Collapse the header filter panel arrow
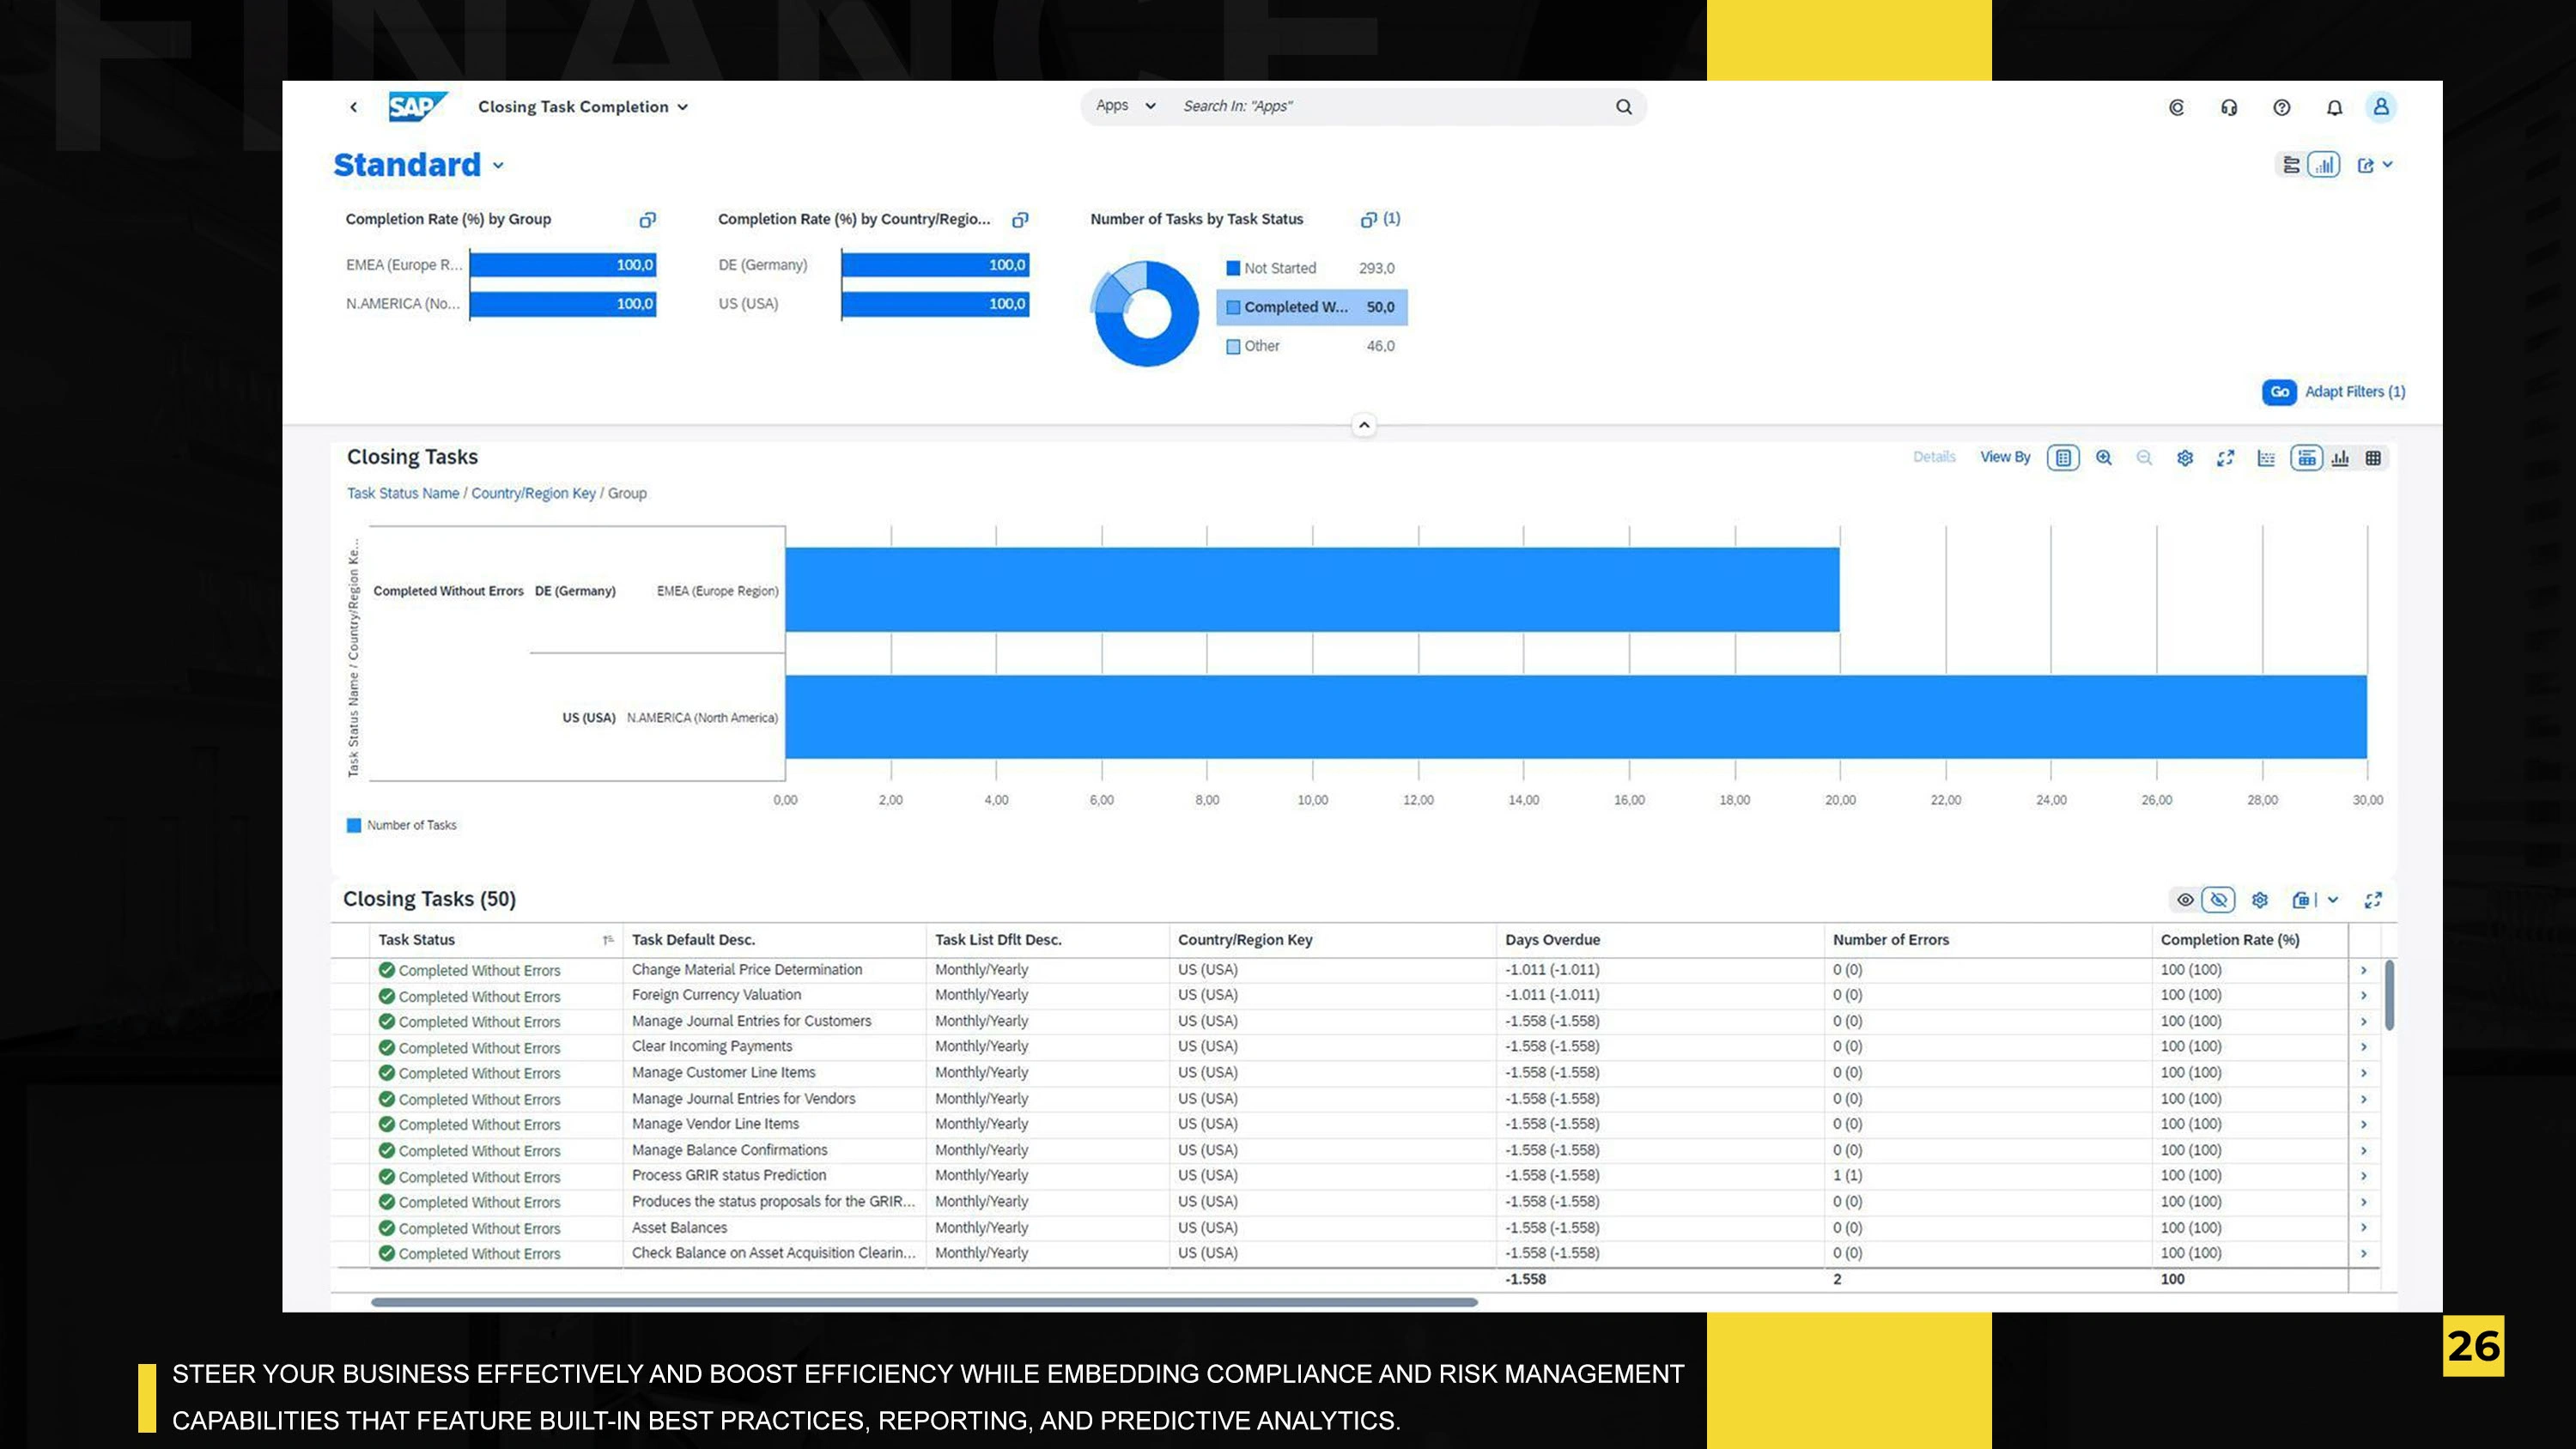The width and height of the screenshot is (2576, 1449). point(1364,425)
